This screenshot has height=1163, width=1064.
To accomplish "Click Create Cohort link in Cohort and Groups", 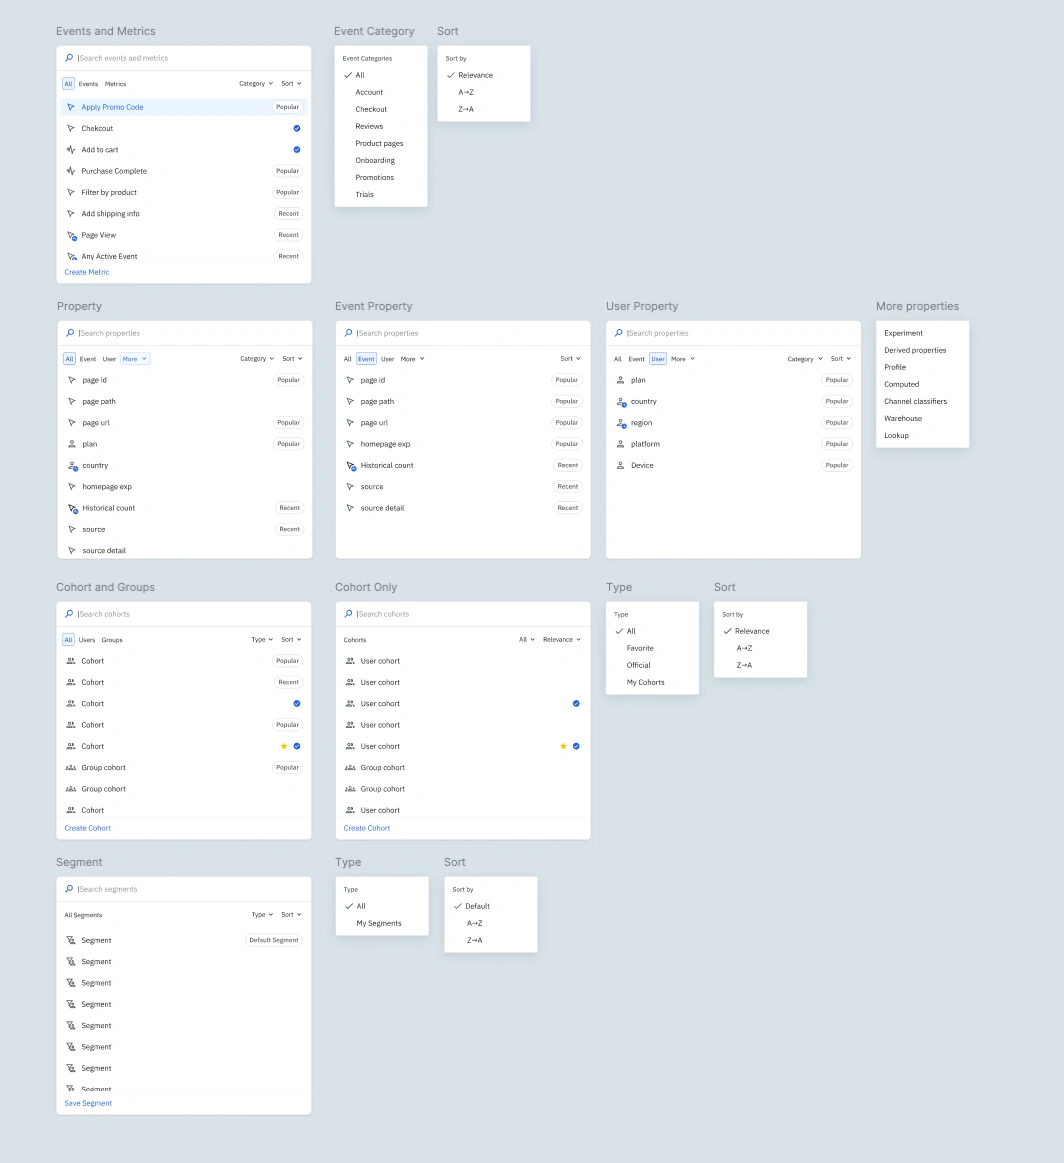I will (87, 828).
